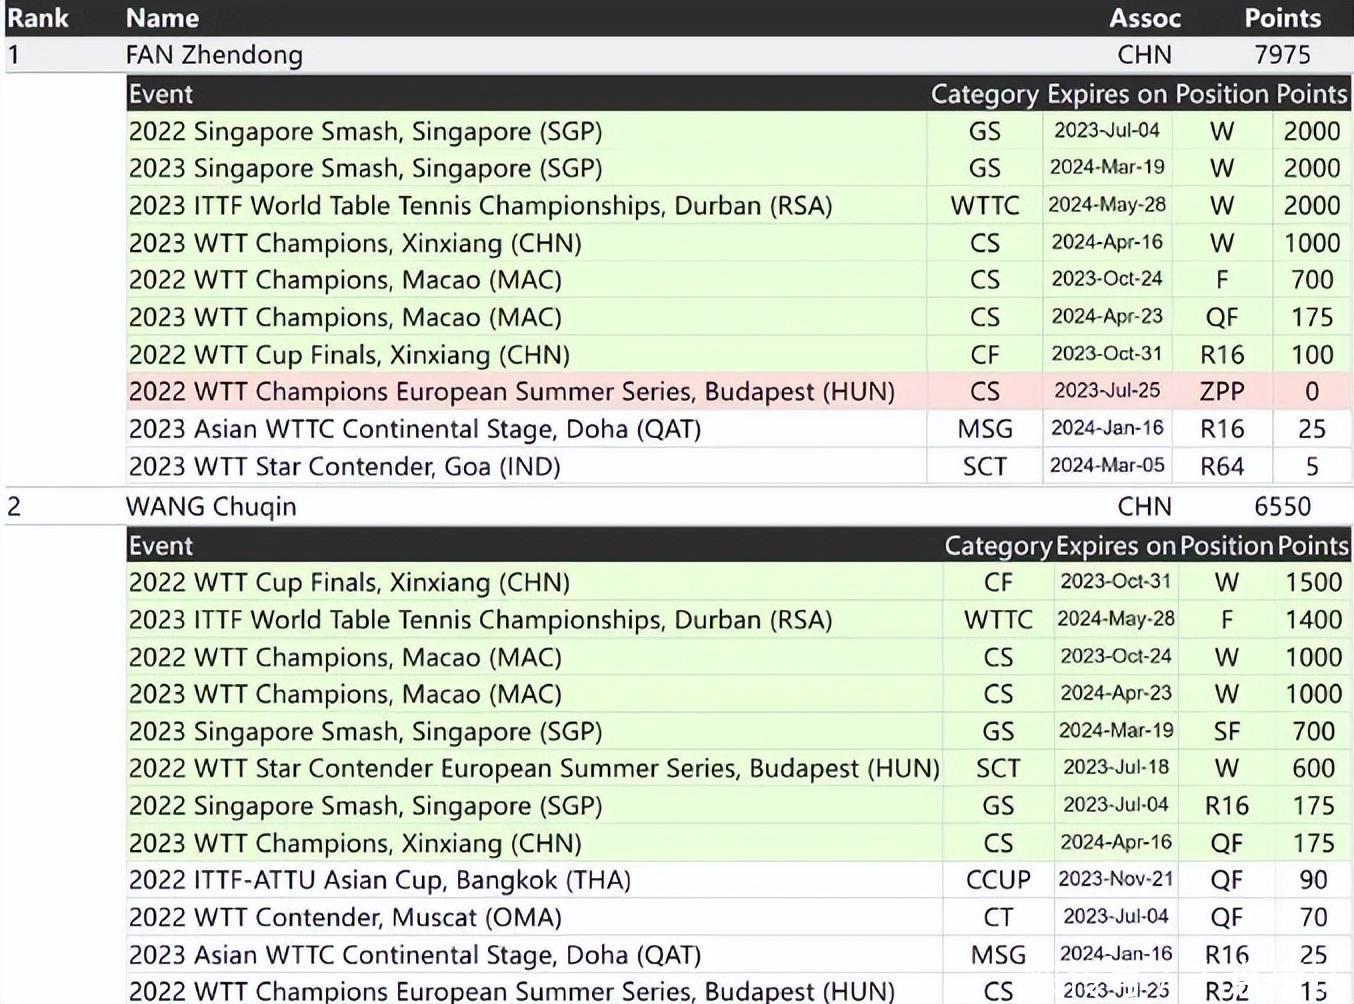Click 2023 WTT Star Contender Goa row
This screenshot has width=1354, height=1004.
344,467
